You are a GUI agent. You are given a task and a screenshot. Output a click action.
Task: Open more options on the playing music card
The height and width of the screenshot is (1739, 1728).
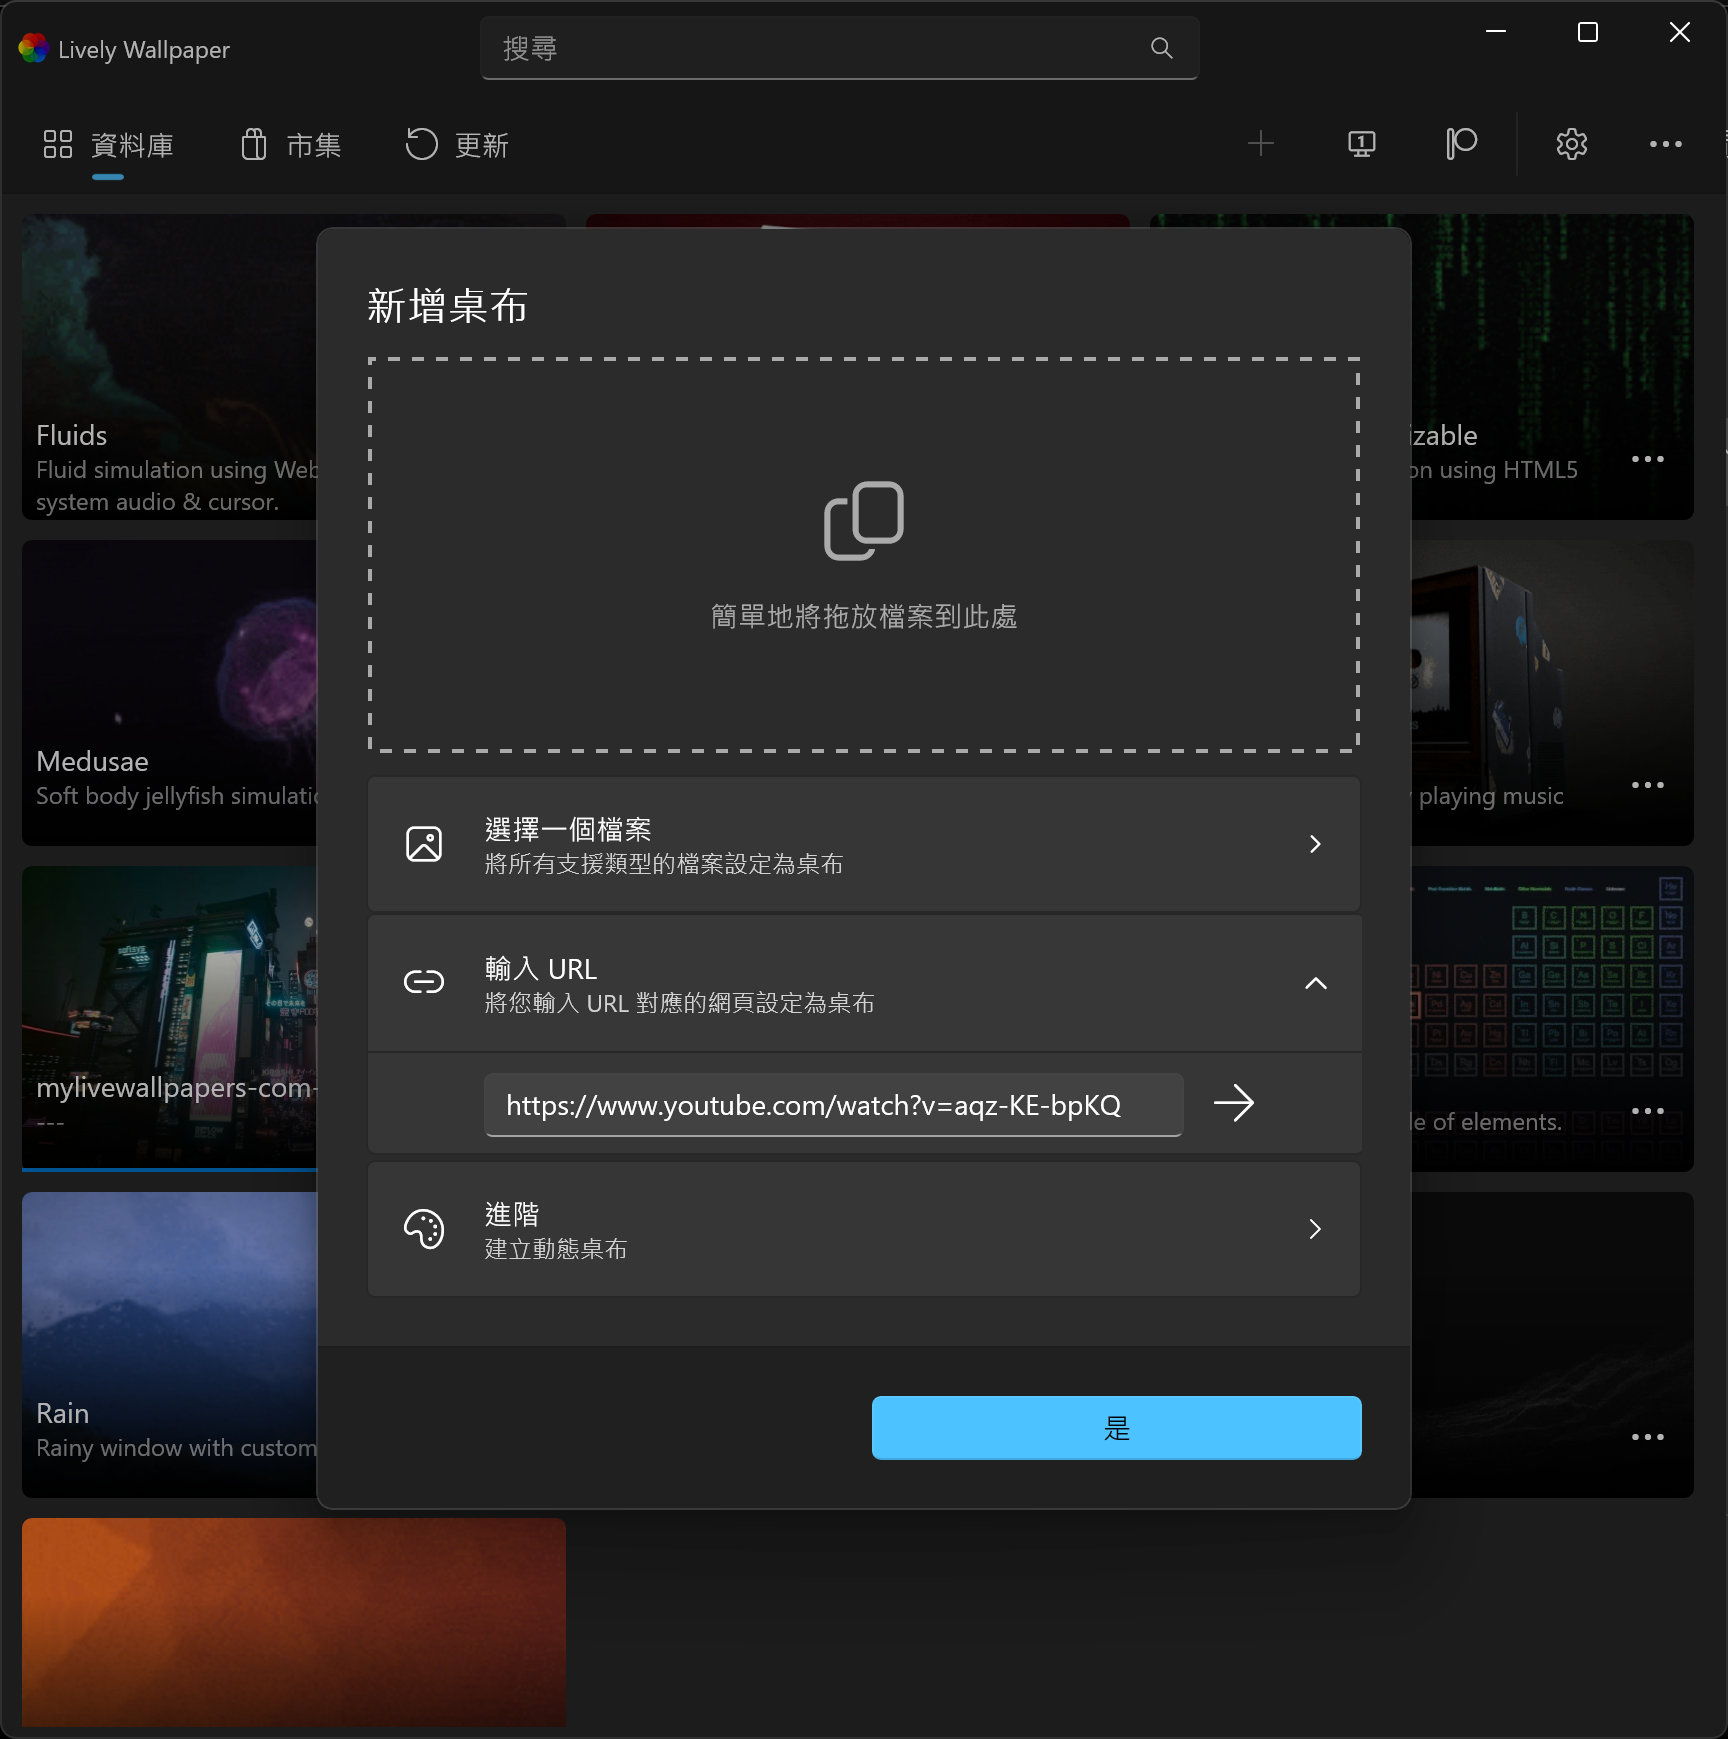point(1647,785)
